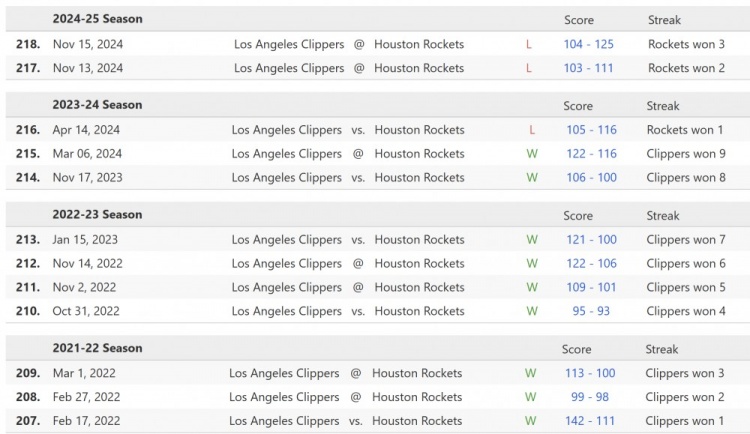750x434 pixels.
Task: Click the Clippers won 9 streak text
Action: pos(686,154)
